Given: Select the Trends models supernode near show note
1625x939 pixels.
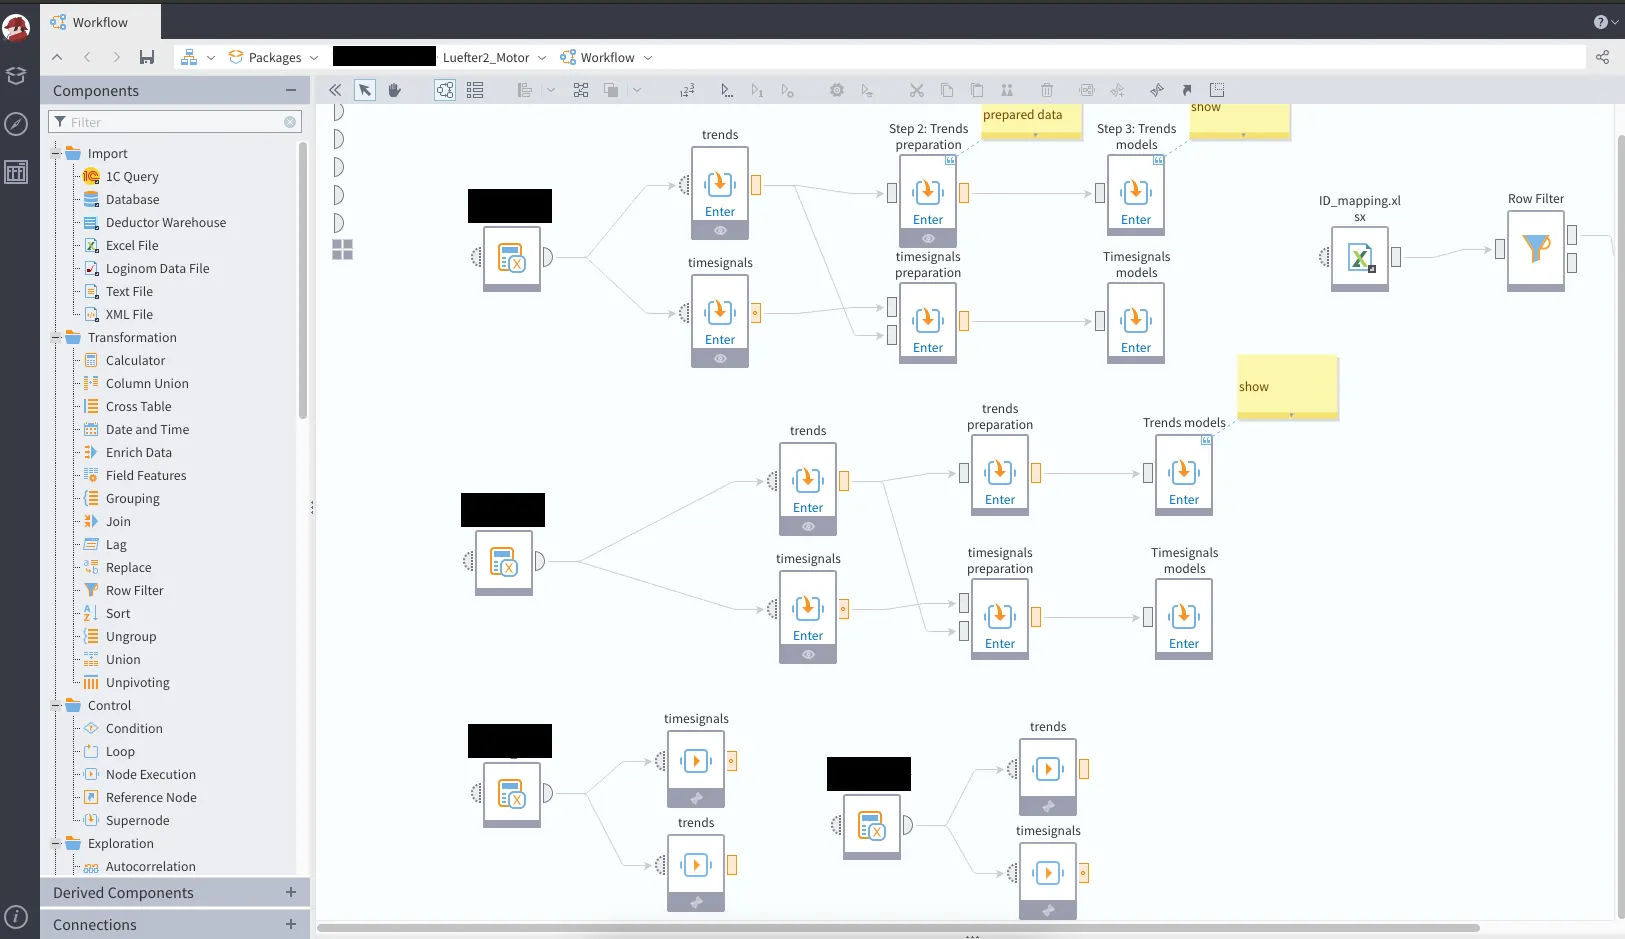Looking at the screenshot, I should 1184,474.
